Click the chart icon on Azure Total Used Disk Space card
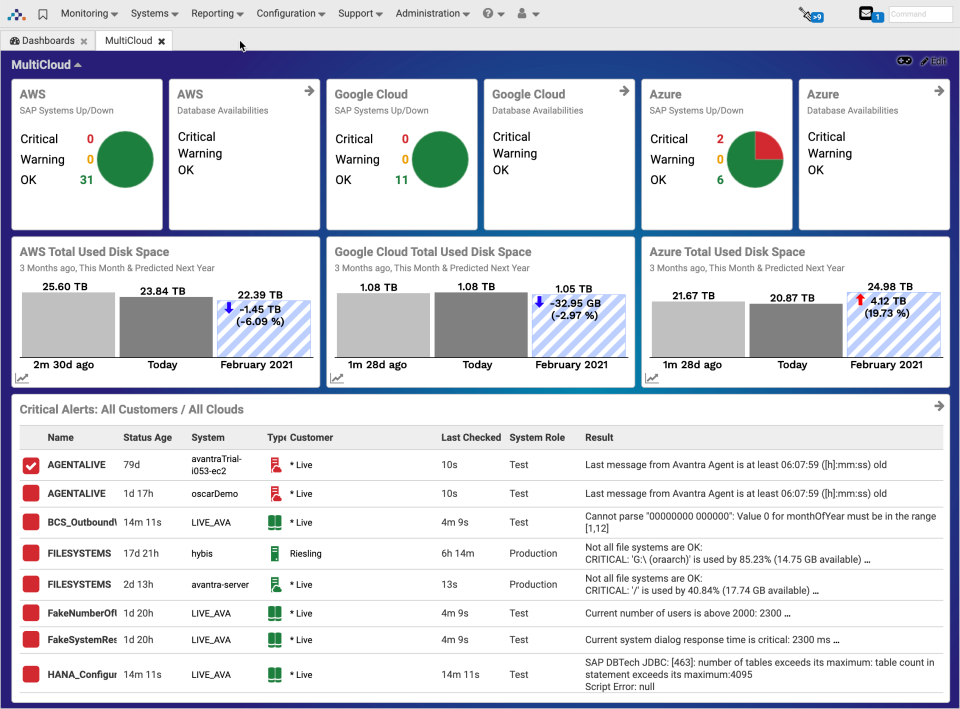Image resolution: width=960 pixels, height=709 pixels. click(652, 378)
